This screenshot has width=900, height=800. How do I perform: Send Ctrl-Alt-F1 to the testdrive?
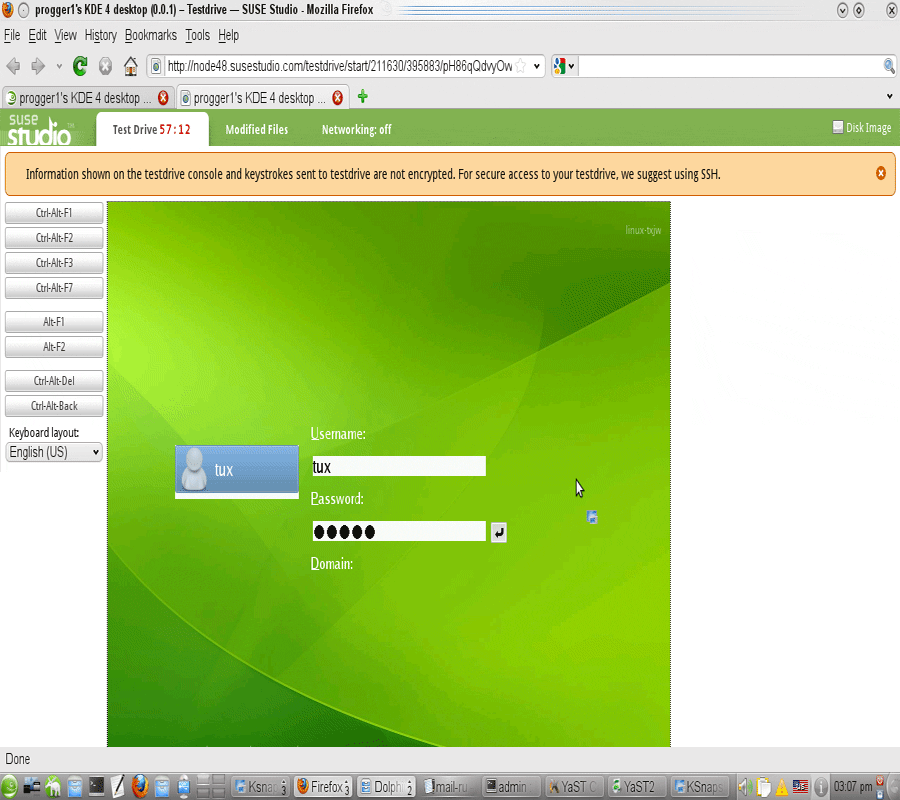[54, 213]
